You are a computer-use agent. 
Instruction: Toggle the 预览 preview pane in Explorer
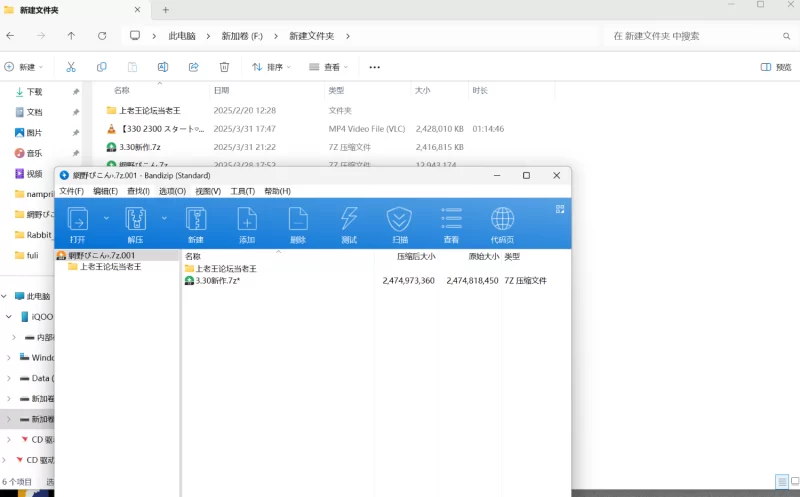776,67
